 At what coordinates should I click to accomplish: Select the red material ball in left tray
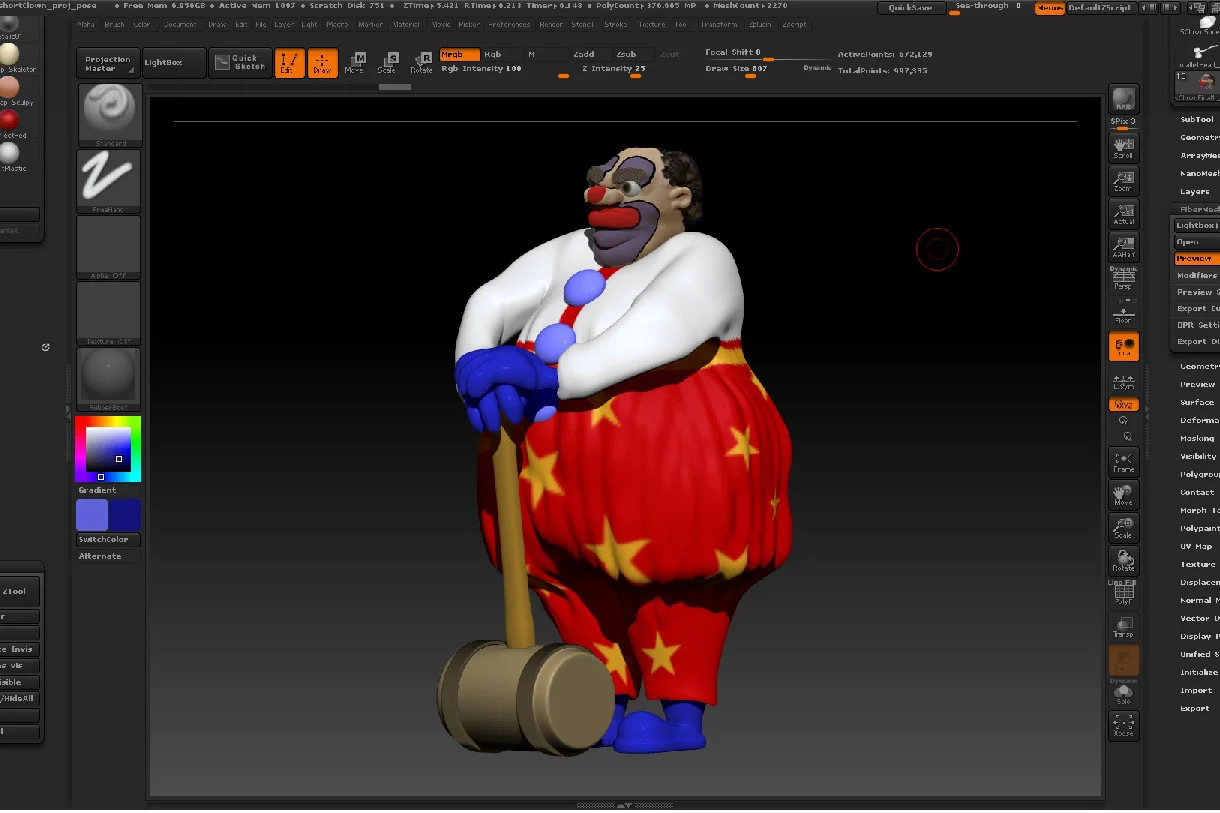click(x=9, y=120)
